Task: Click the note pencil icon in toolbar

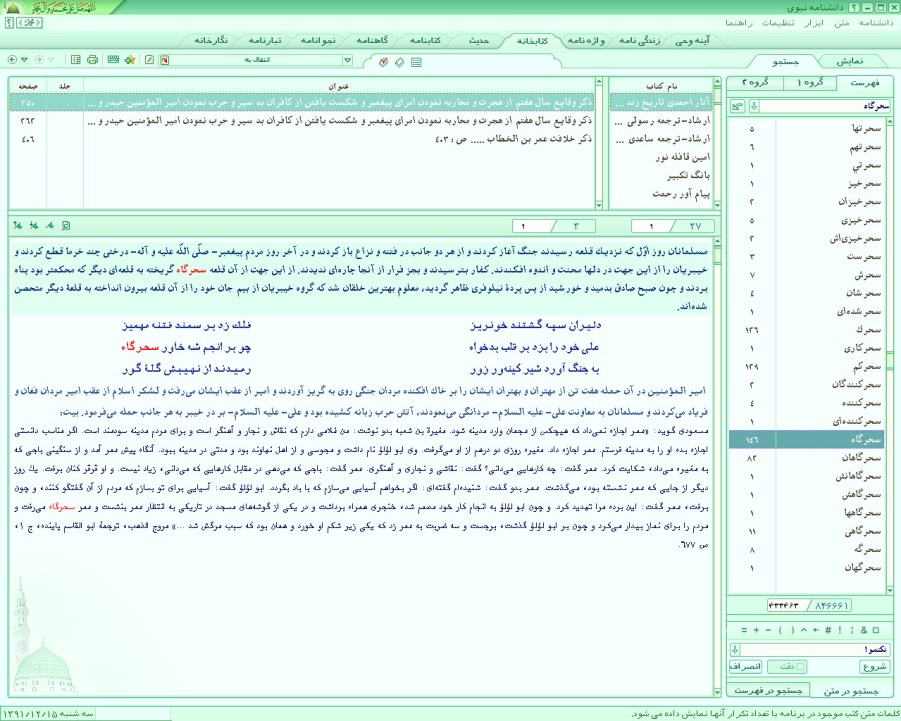Action: tap(149, 60)
